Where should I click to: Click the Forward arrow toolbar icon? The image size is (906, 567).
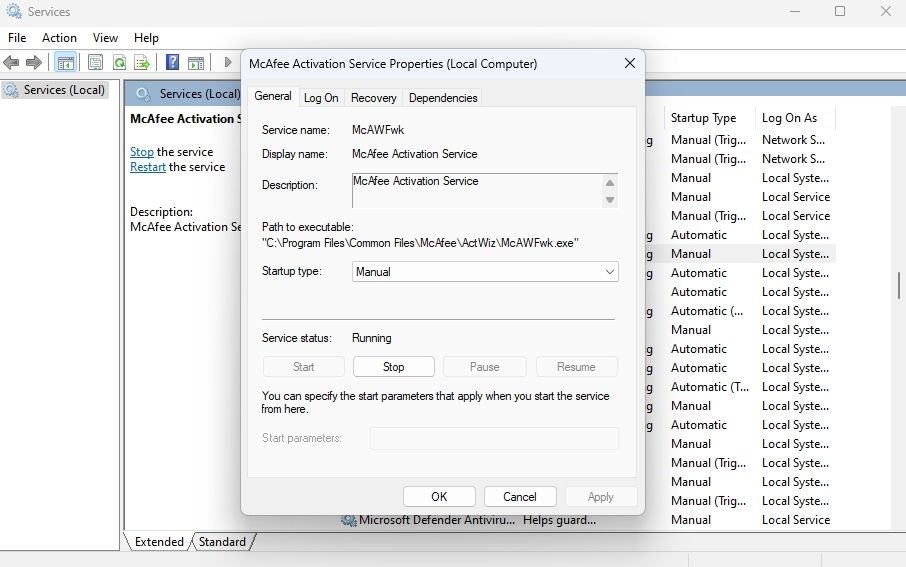click(x=34, y=62)
